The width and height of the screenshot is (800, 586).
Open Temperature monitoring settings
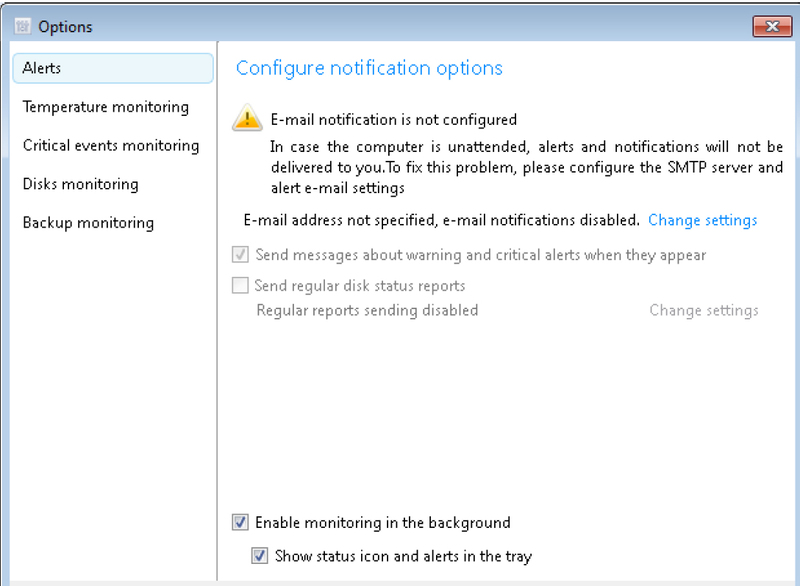click(x=106, y=107)
